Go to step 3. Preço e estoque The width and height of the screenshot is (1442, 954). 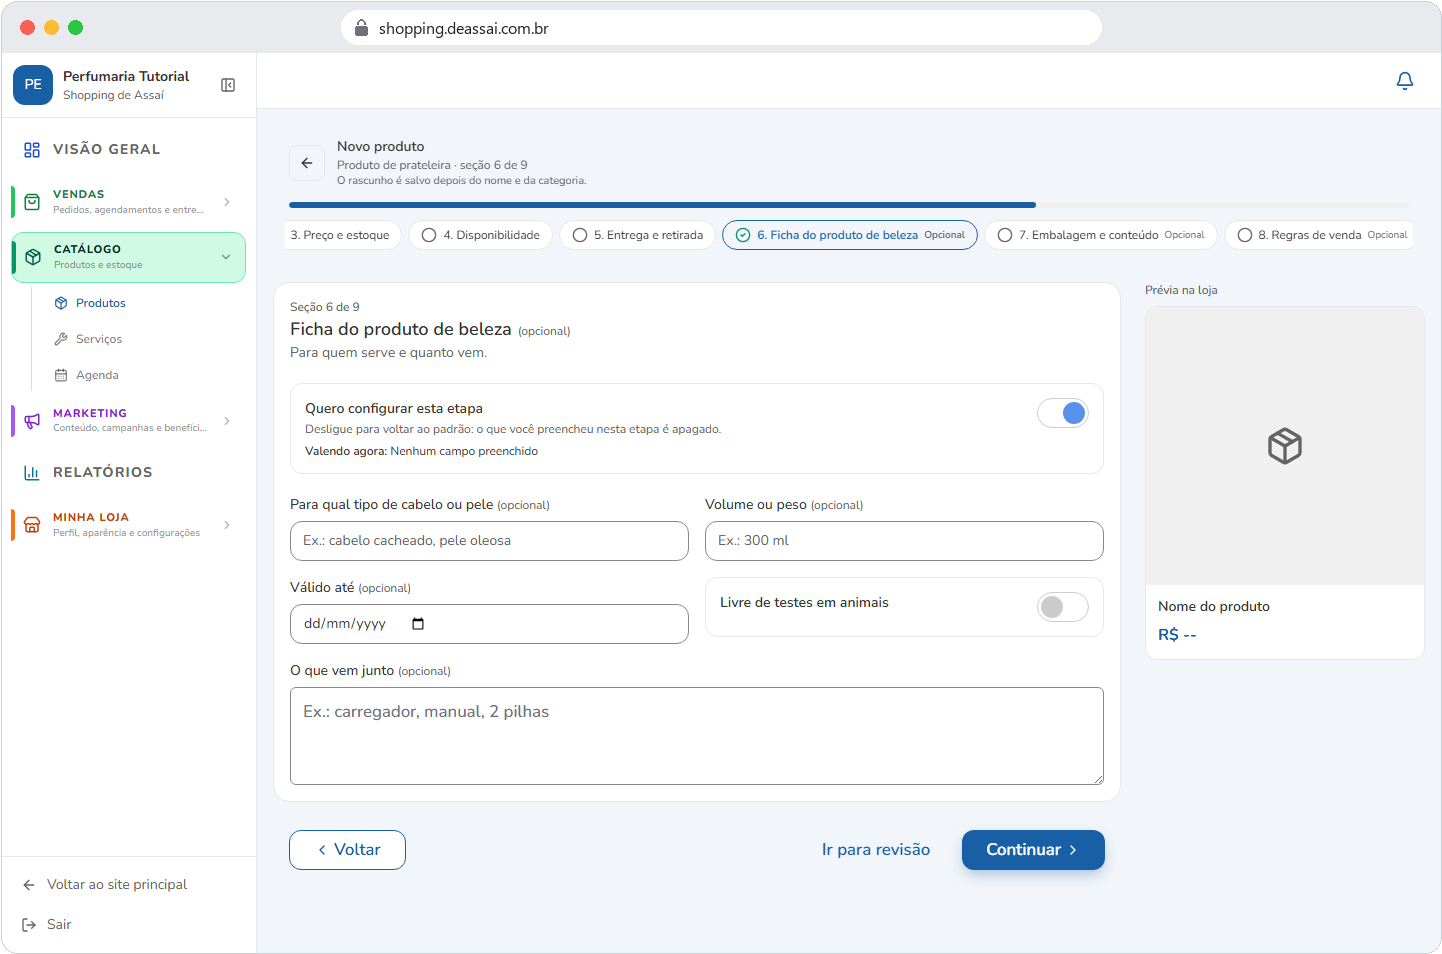pos(343,235)
